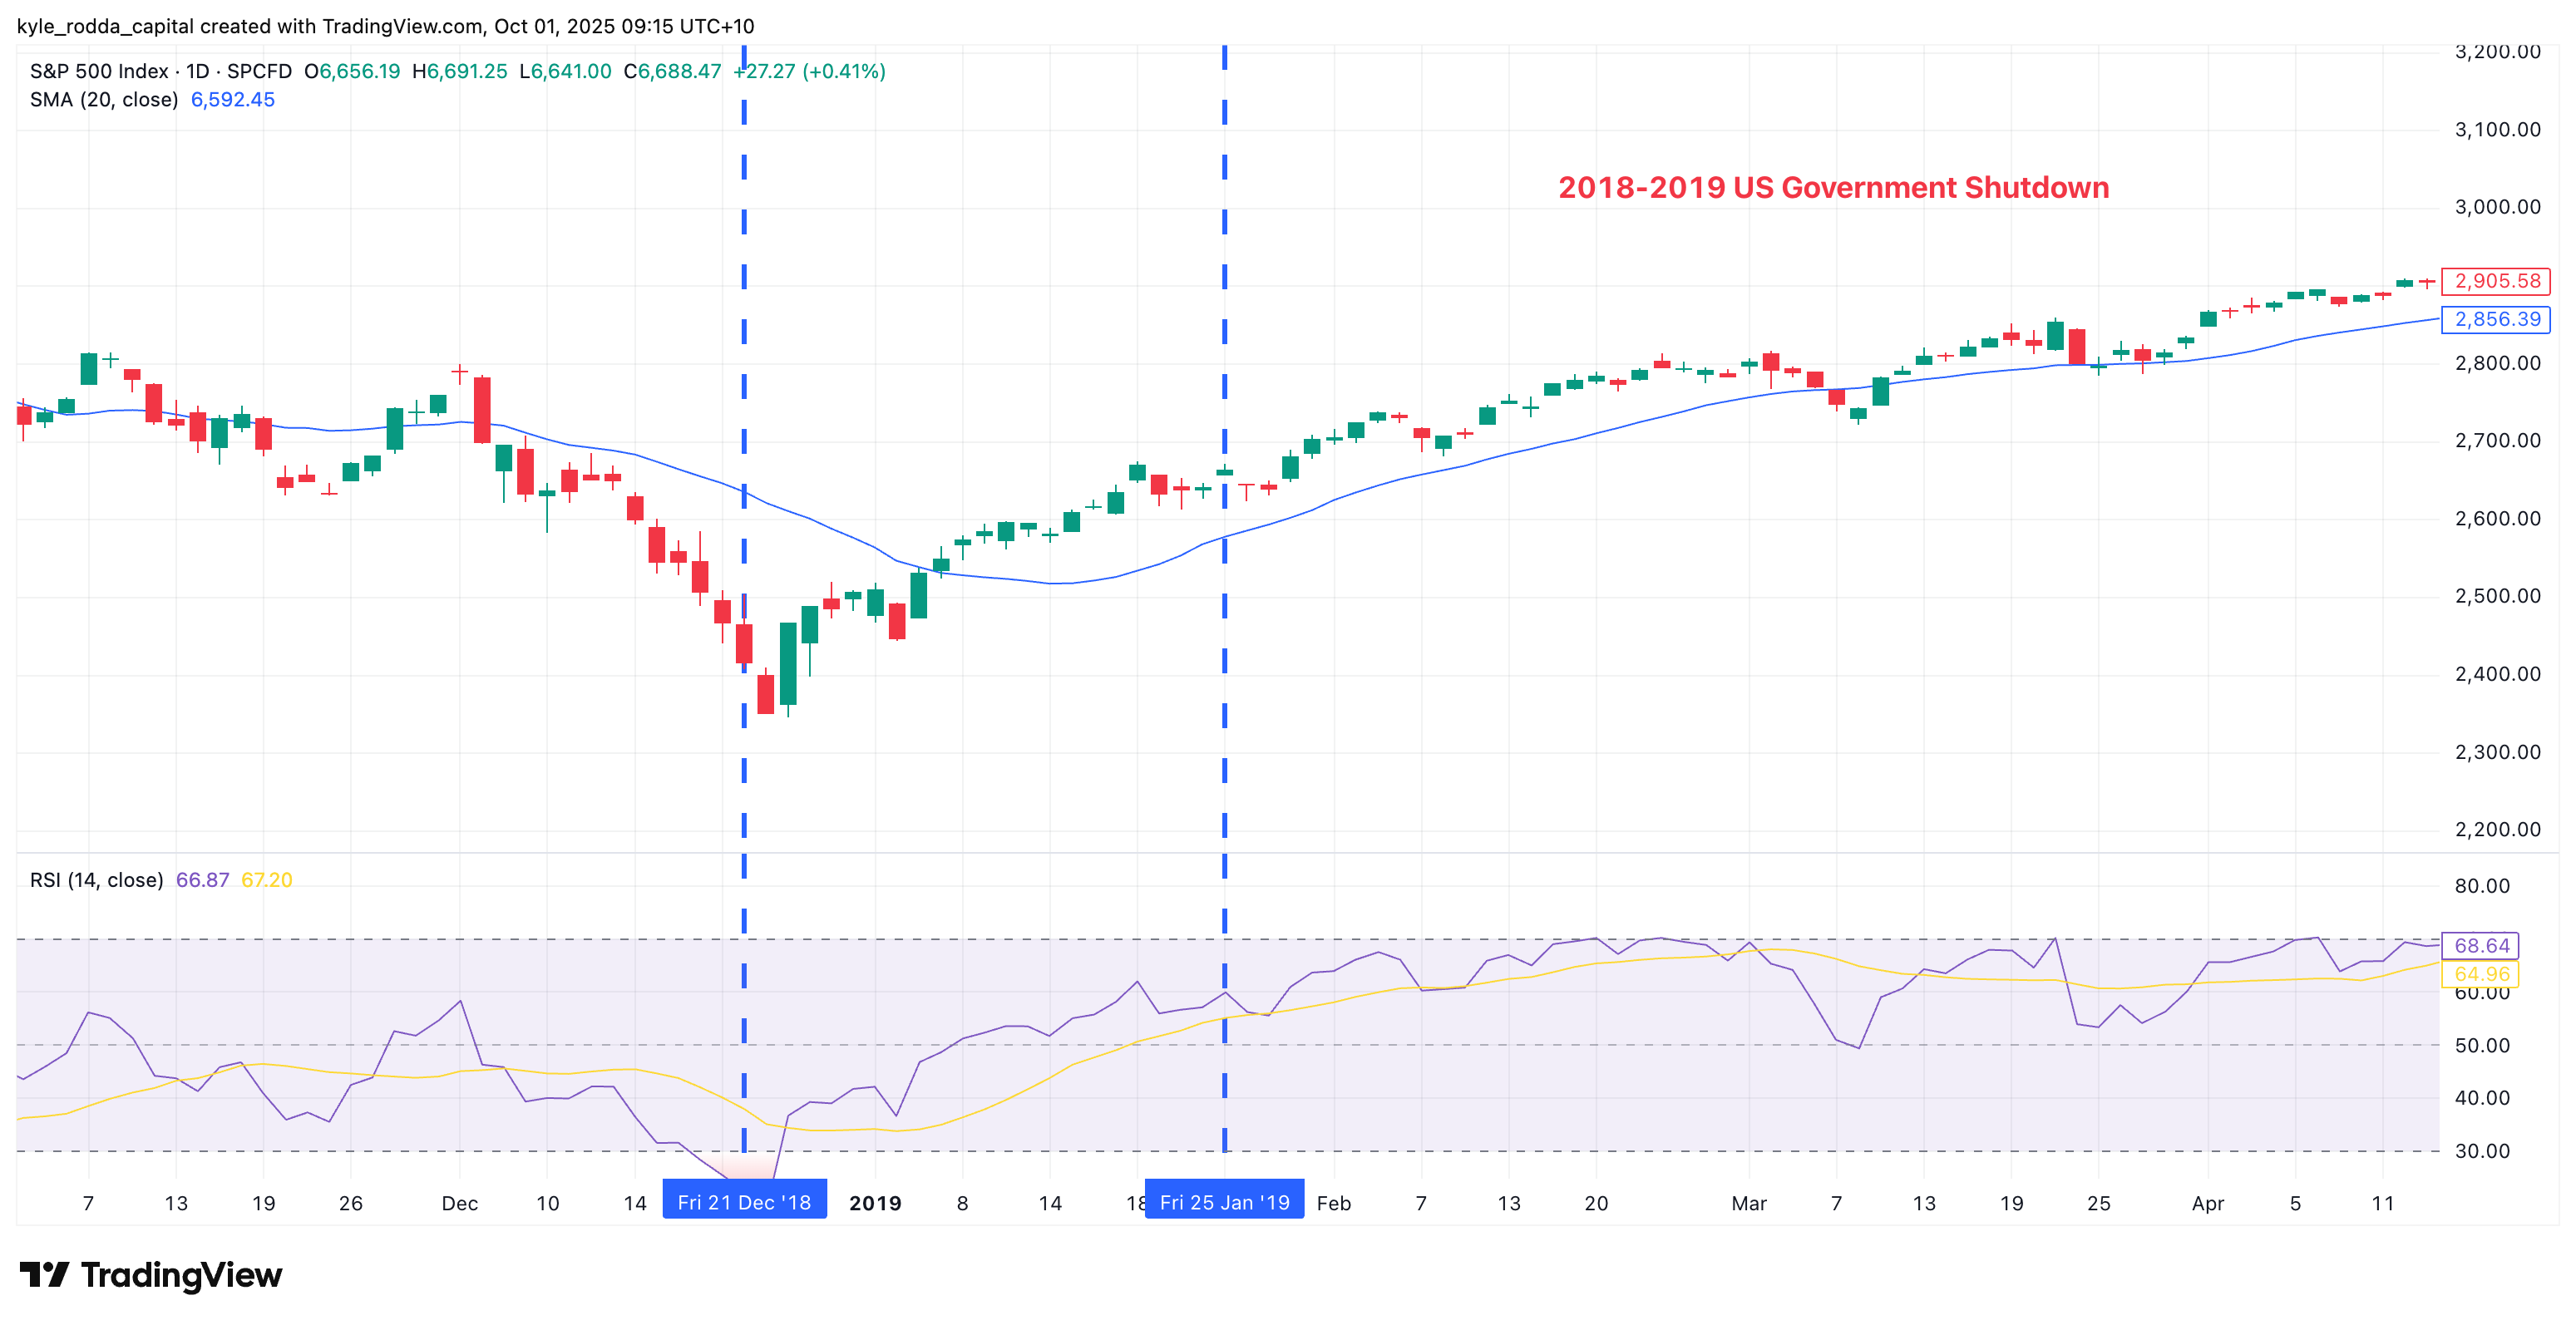Click the TradingView logo icon

(x=44, y=1274)
